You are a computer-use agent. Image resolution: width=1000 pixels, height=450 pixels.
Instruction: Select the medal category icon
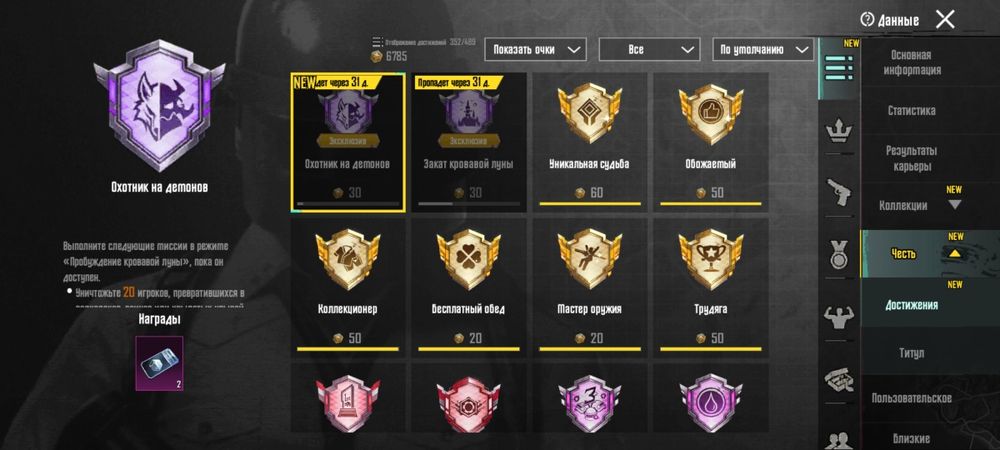[x=839, y=253]
